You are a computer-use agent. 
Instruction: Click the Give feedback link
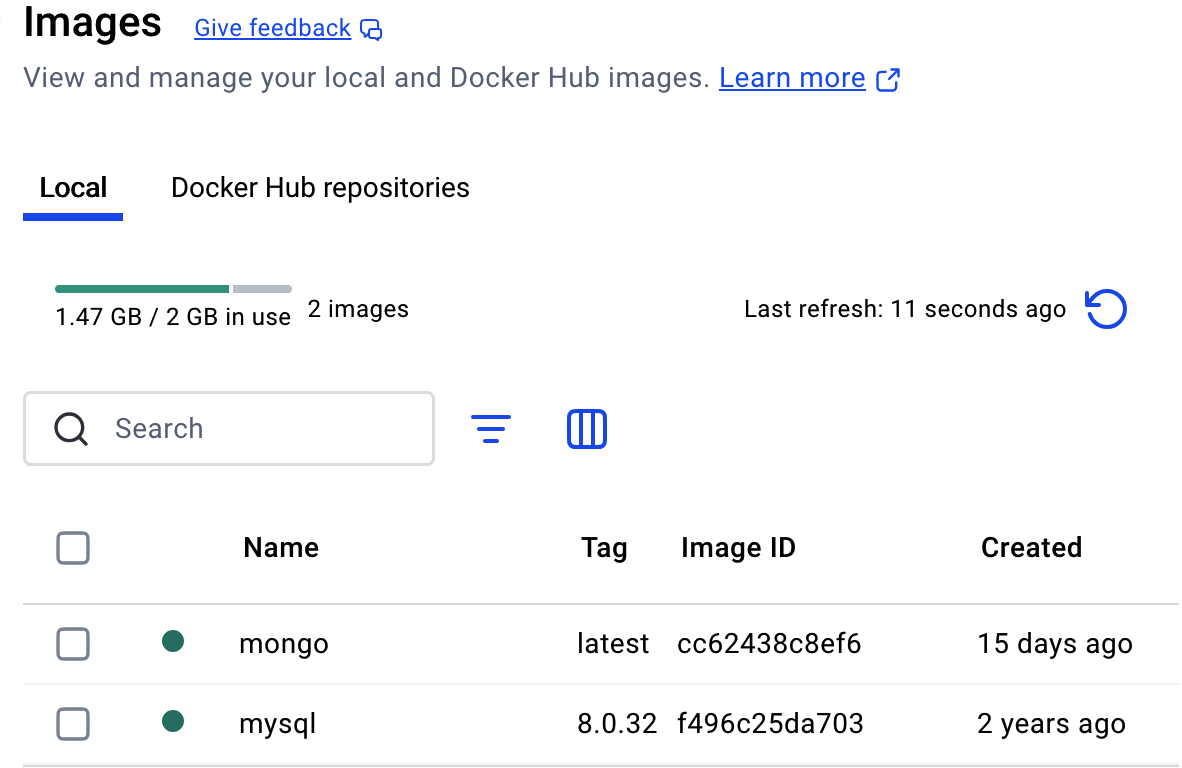tap(272, 28)
